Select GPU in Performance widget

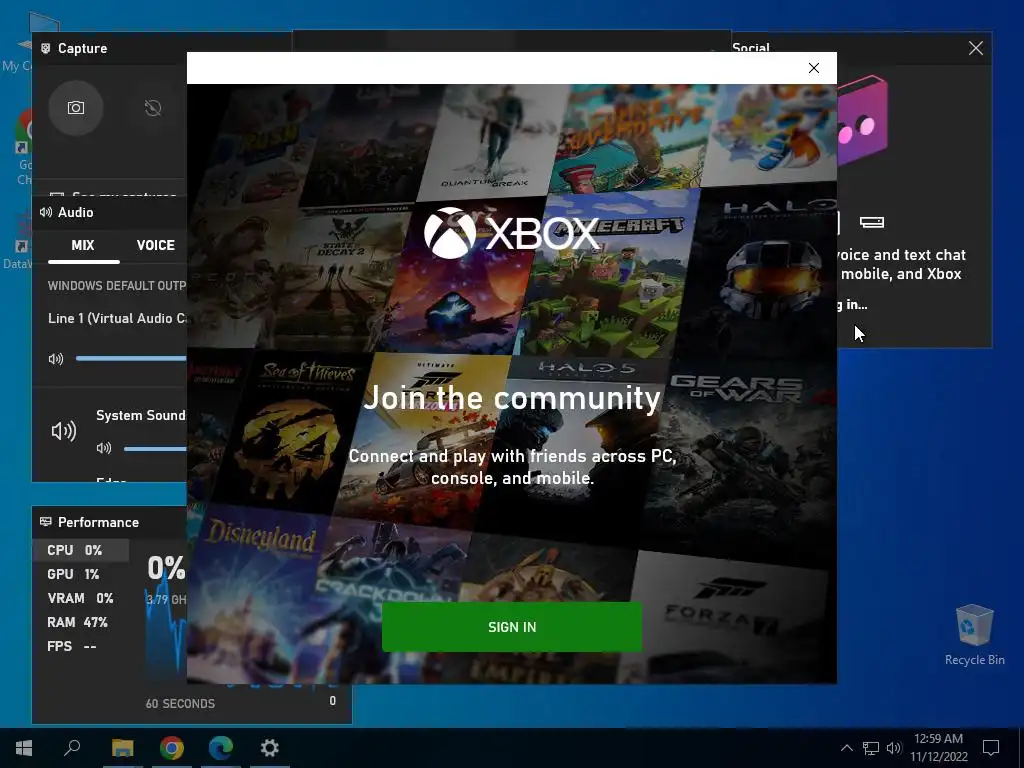[80, 574]
